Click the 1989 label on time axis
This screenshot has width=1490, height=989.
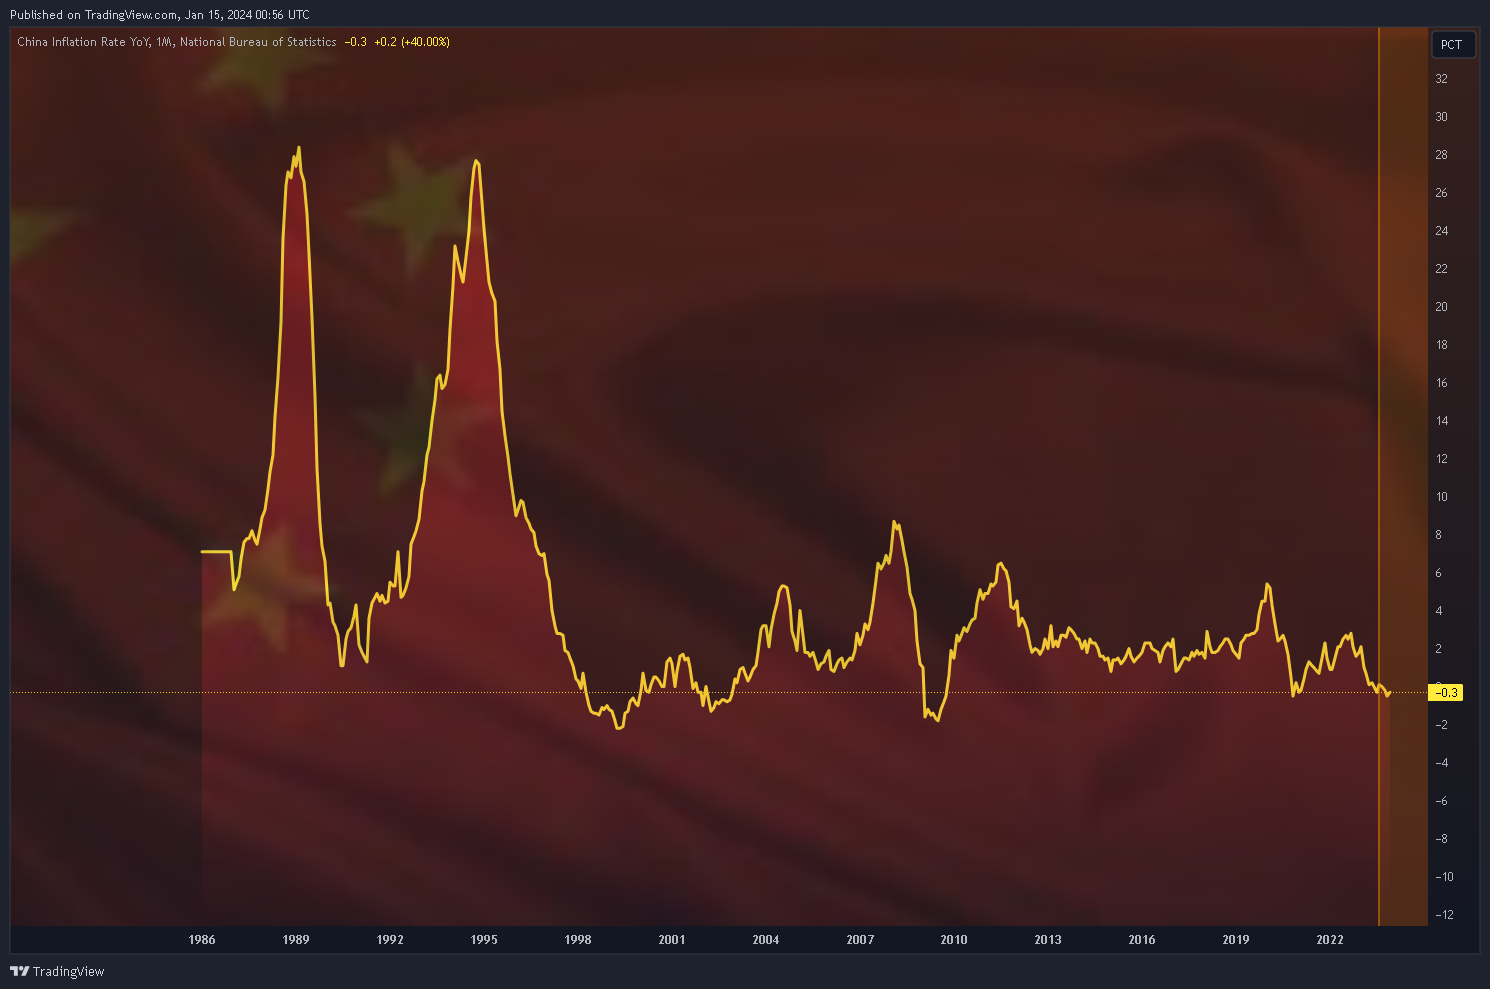296,939
